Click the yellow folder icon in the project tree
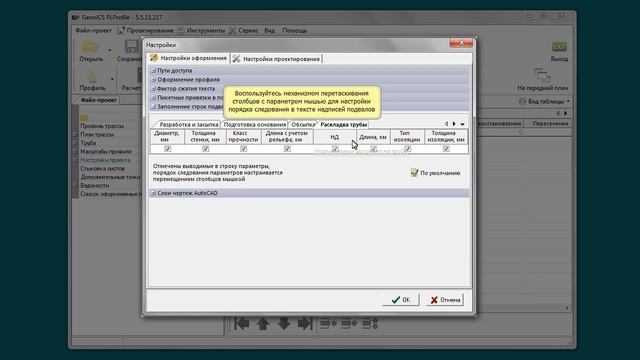Image resolution: width=640 pixels, height=360 pixels. (84, 118)
